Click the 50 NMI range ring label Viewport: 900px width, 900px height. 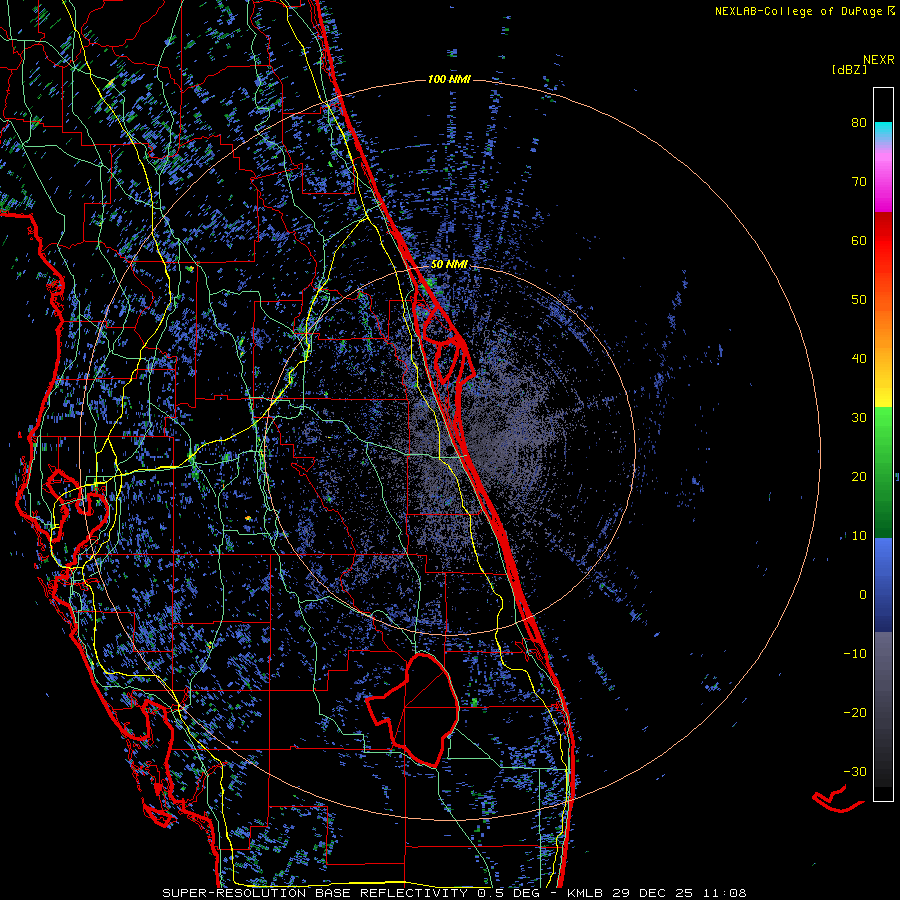[449, 265]
